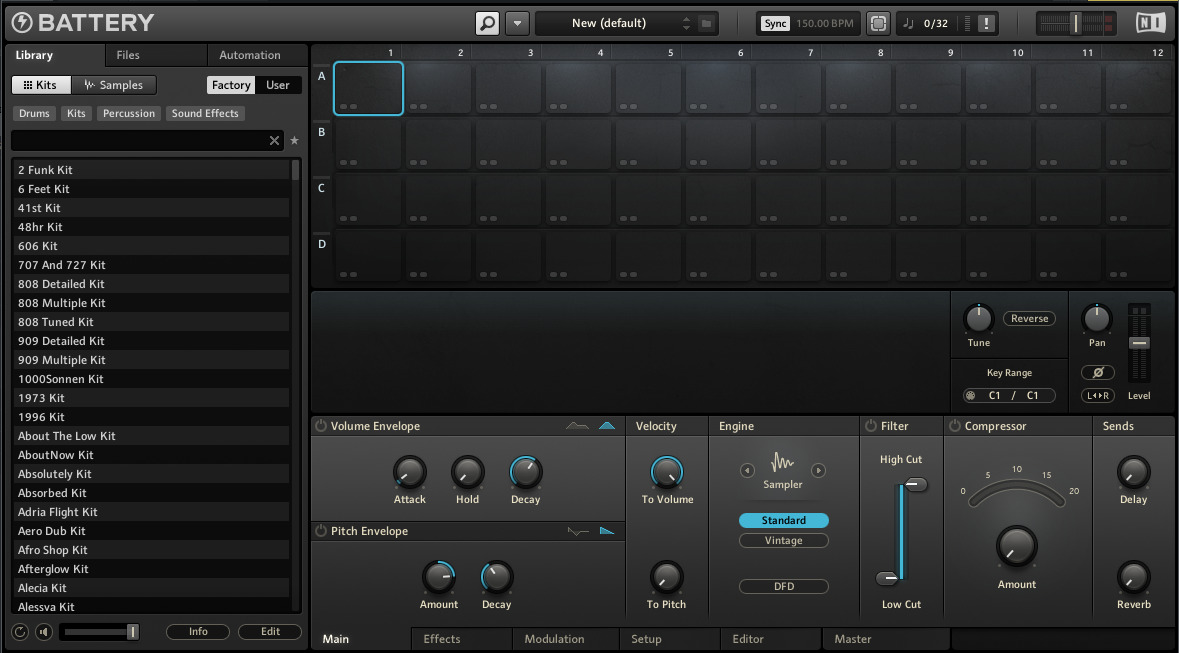Click the Edit button
Screen dimensions: 1179x653
[x=270, y=632]
